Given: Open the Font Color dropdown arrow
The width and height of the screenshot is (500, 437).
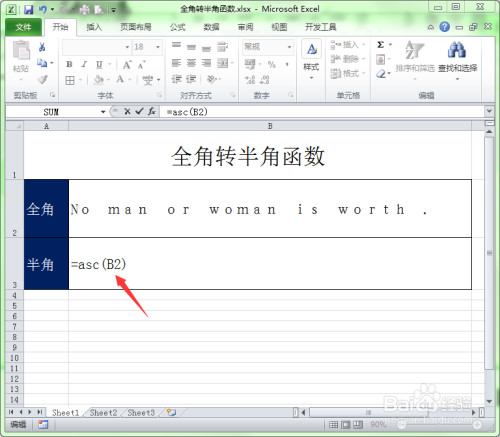Looking at the screenshot, I should 130,80.
